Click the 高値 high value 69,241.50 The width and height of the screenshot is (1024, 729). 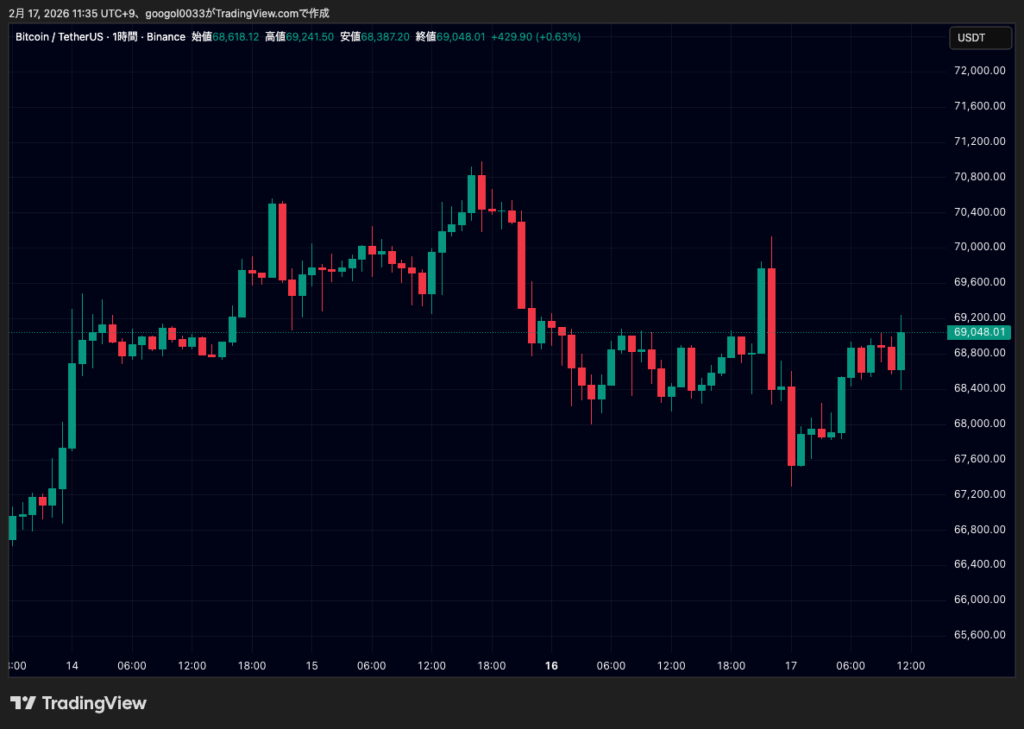(310, 37)
